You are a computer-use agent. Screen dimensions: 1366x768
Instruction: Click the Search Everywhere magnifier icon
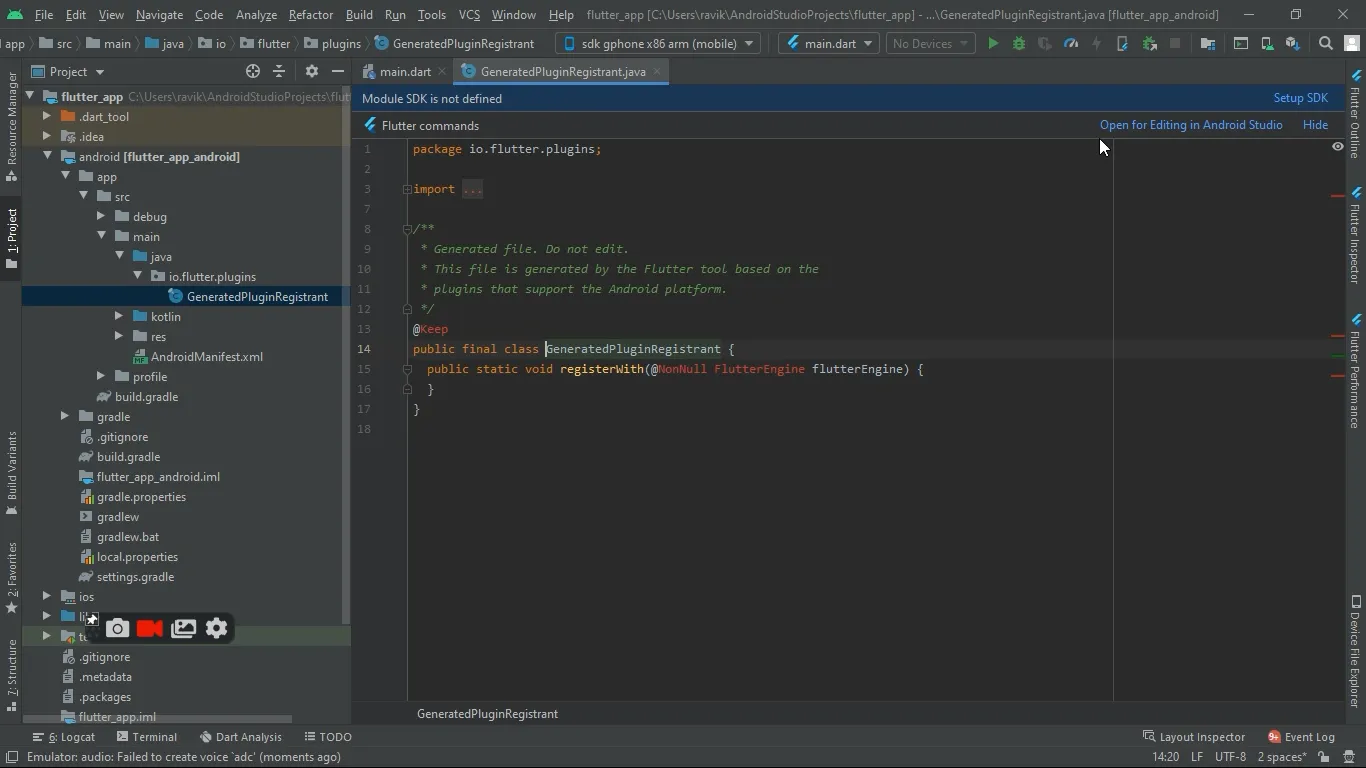click(x=1326, y=44)
